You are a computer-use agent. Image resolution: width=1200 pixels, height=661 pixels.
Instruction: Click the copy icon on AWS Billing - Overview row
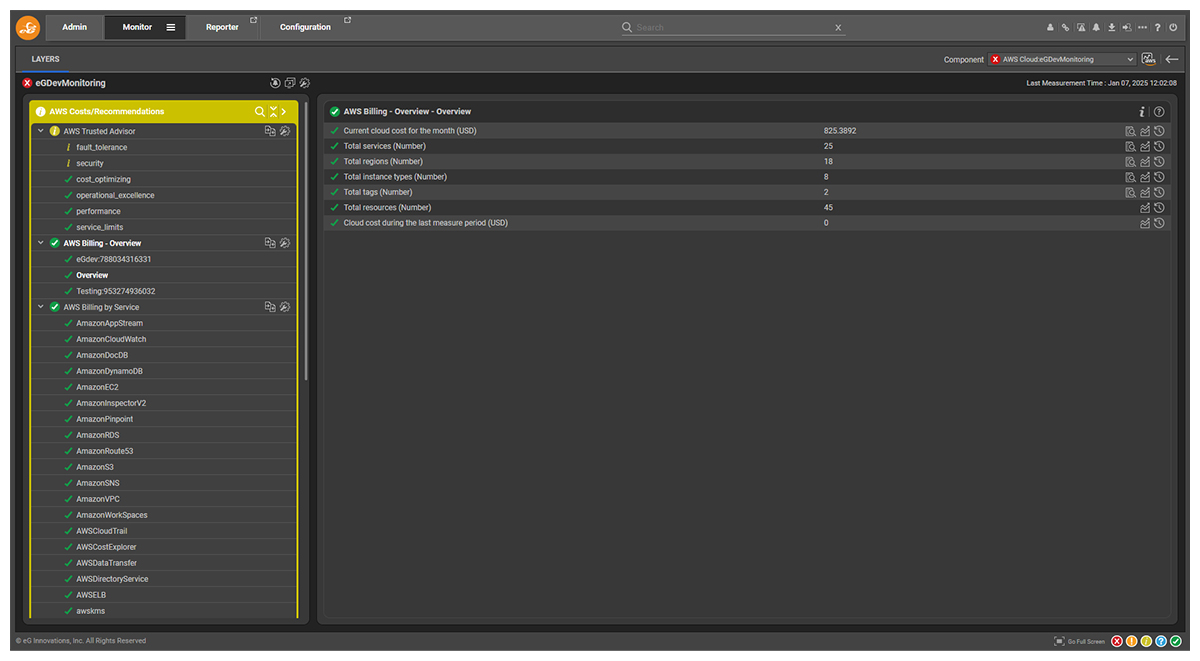coord(269,243)
